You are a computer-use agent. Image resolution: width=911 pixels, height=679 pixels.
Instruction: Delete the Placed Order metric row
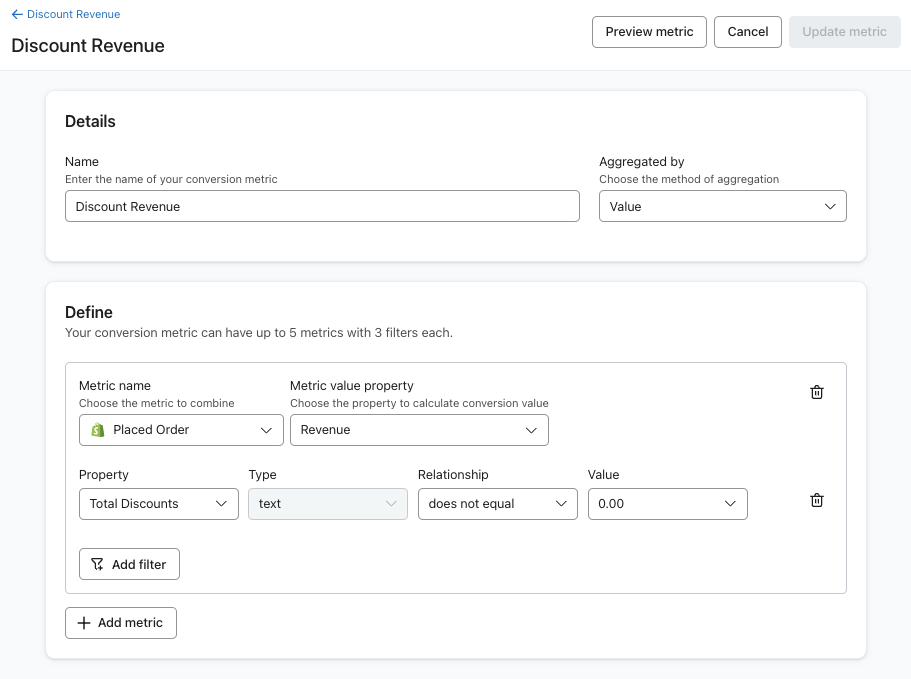[x=817, y=392]
